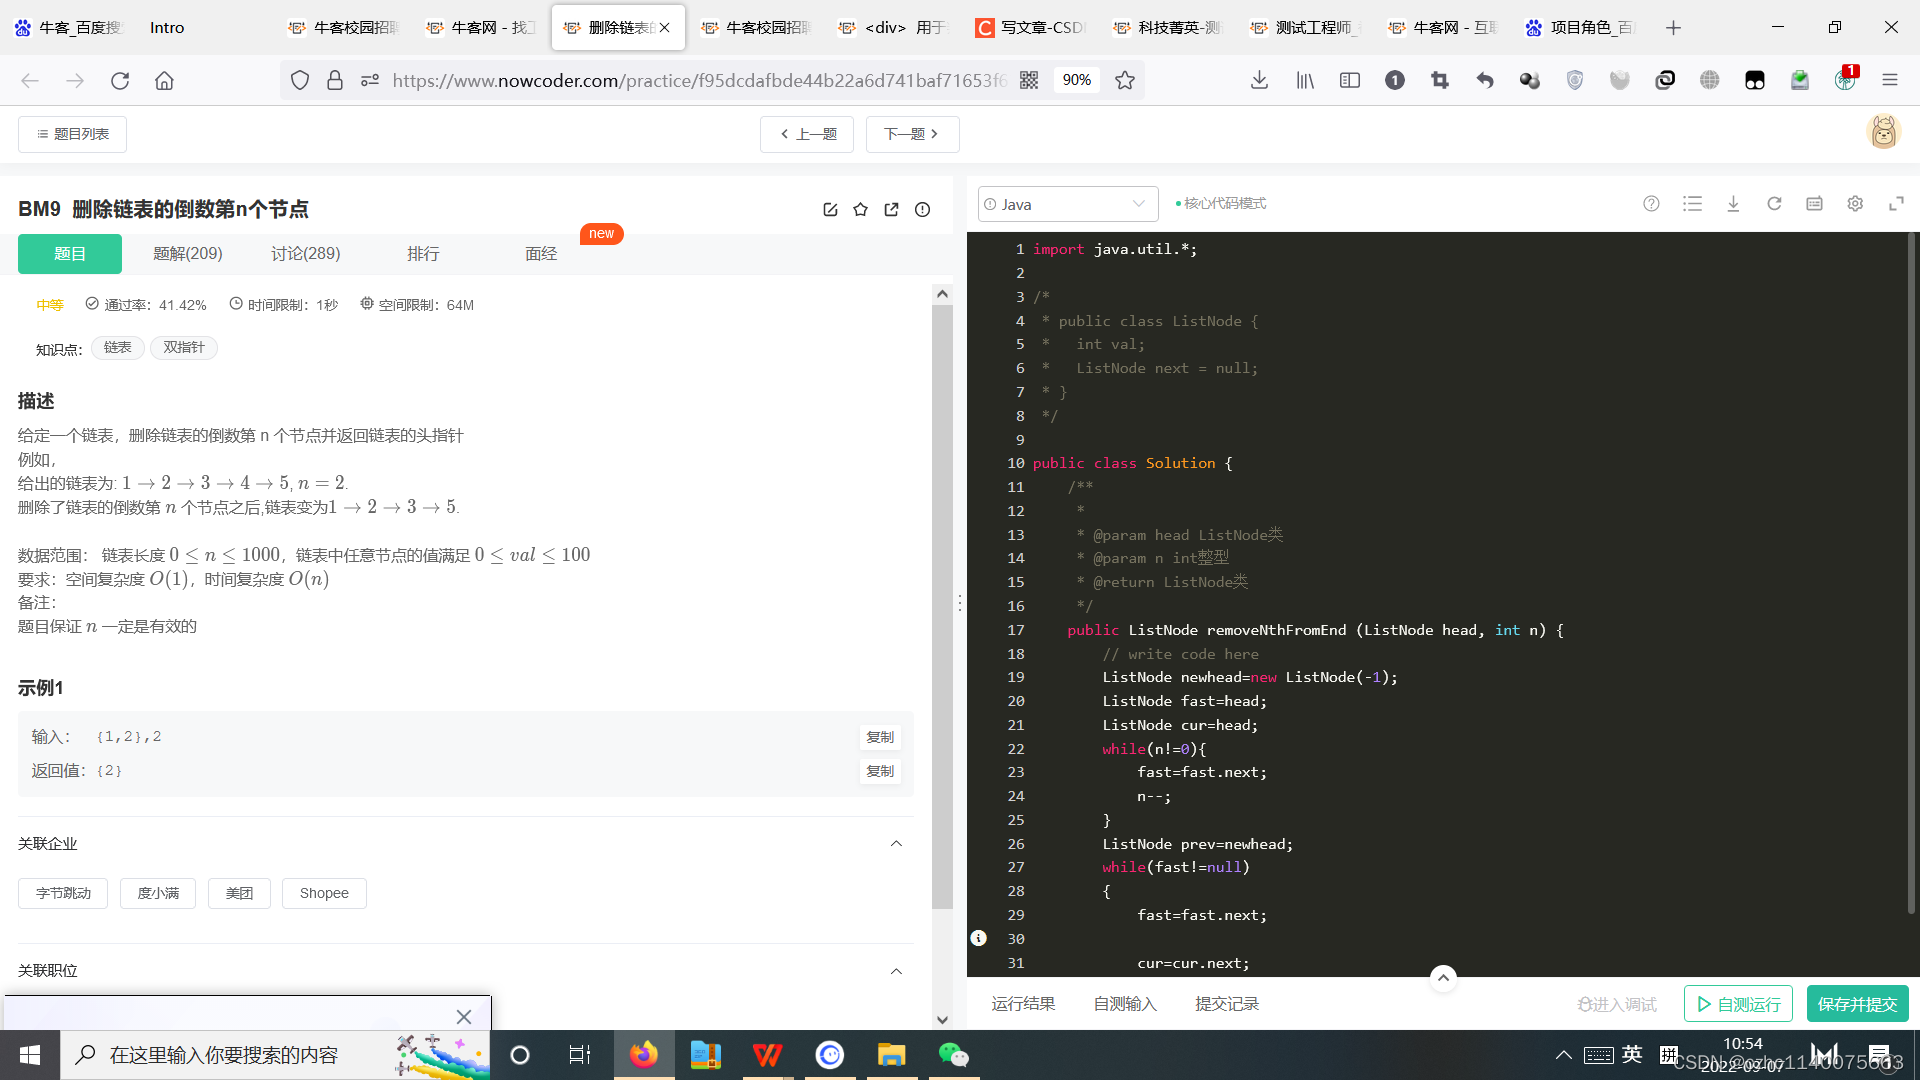Reset code with the editor refresh icon
Screen dimensions: 1920x1080
[1775, 204]
